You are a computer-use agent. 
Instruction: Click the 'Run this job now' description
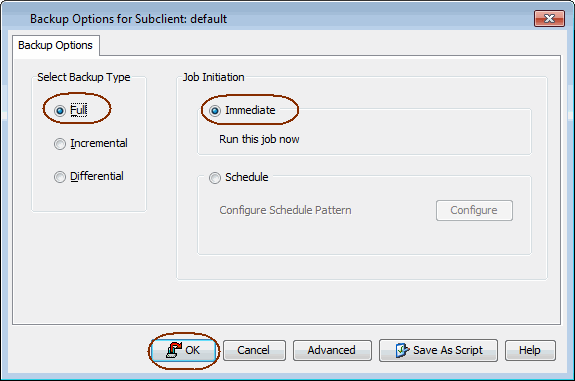click(259, 139)
